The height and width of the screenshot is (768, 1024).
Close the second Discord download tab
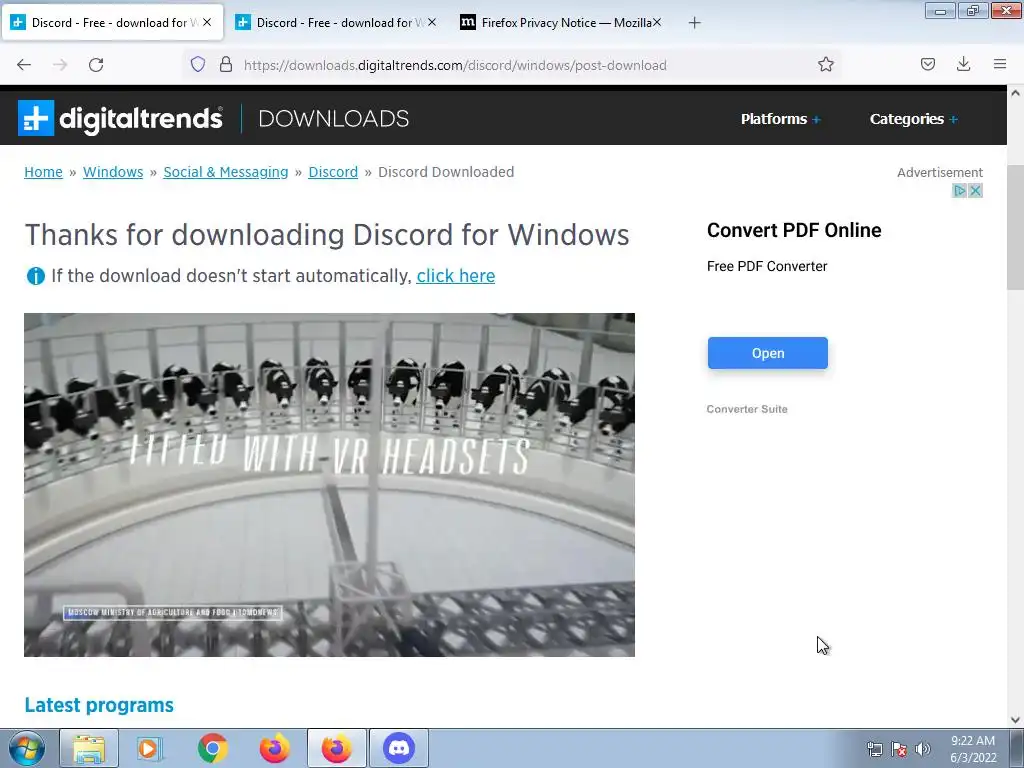tap(432, 22)
